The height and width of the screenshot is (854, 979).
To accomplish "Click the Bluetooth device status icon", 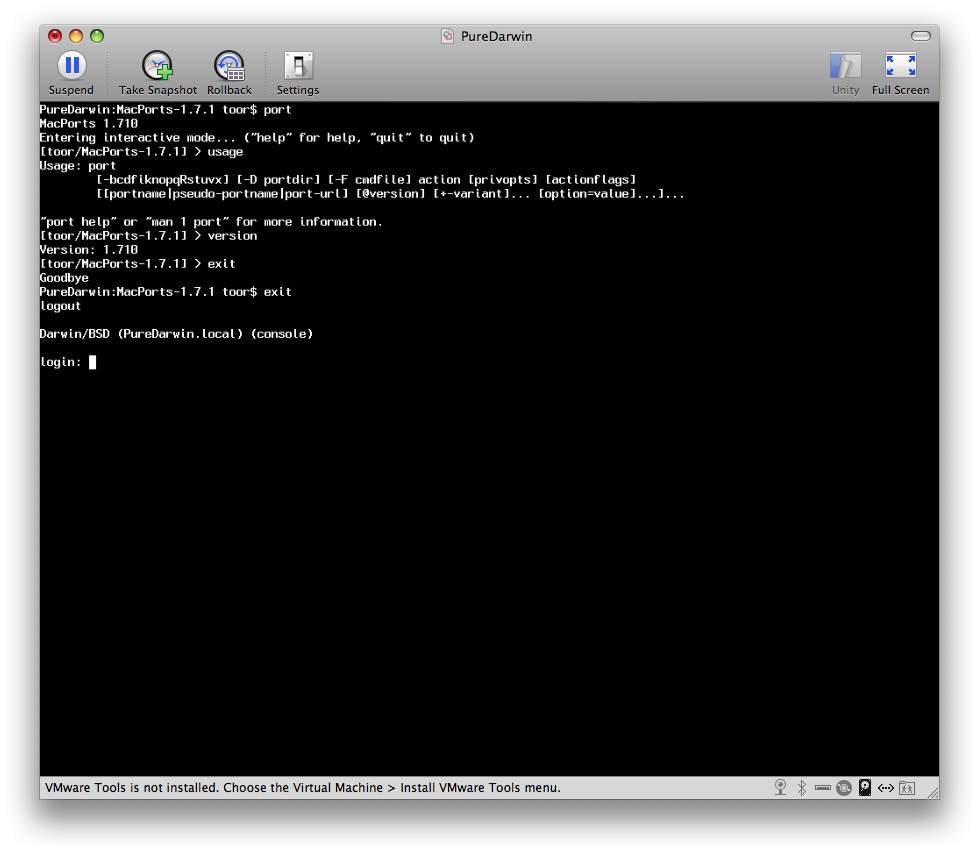I will click(802, 787).
